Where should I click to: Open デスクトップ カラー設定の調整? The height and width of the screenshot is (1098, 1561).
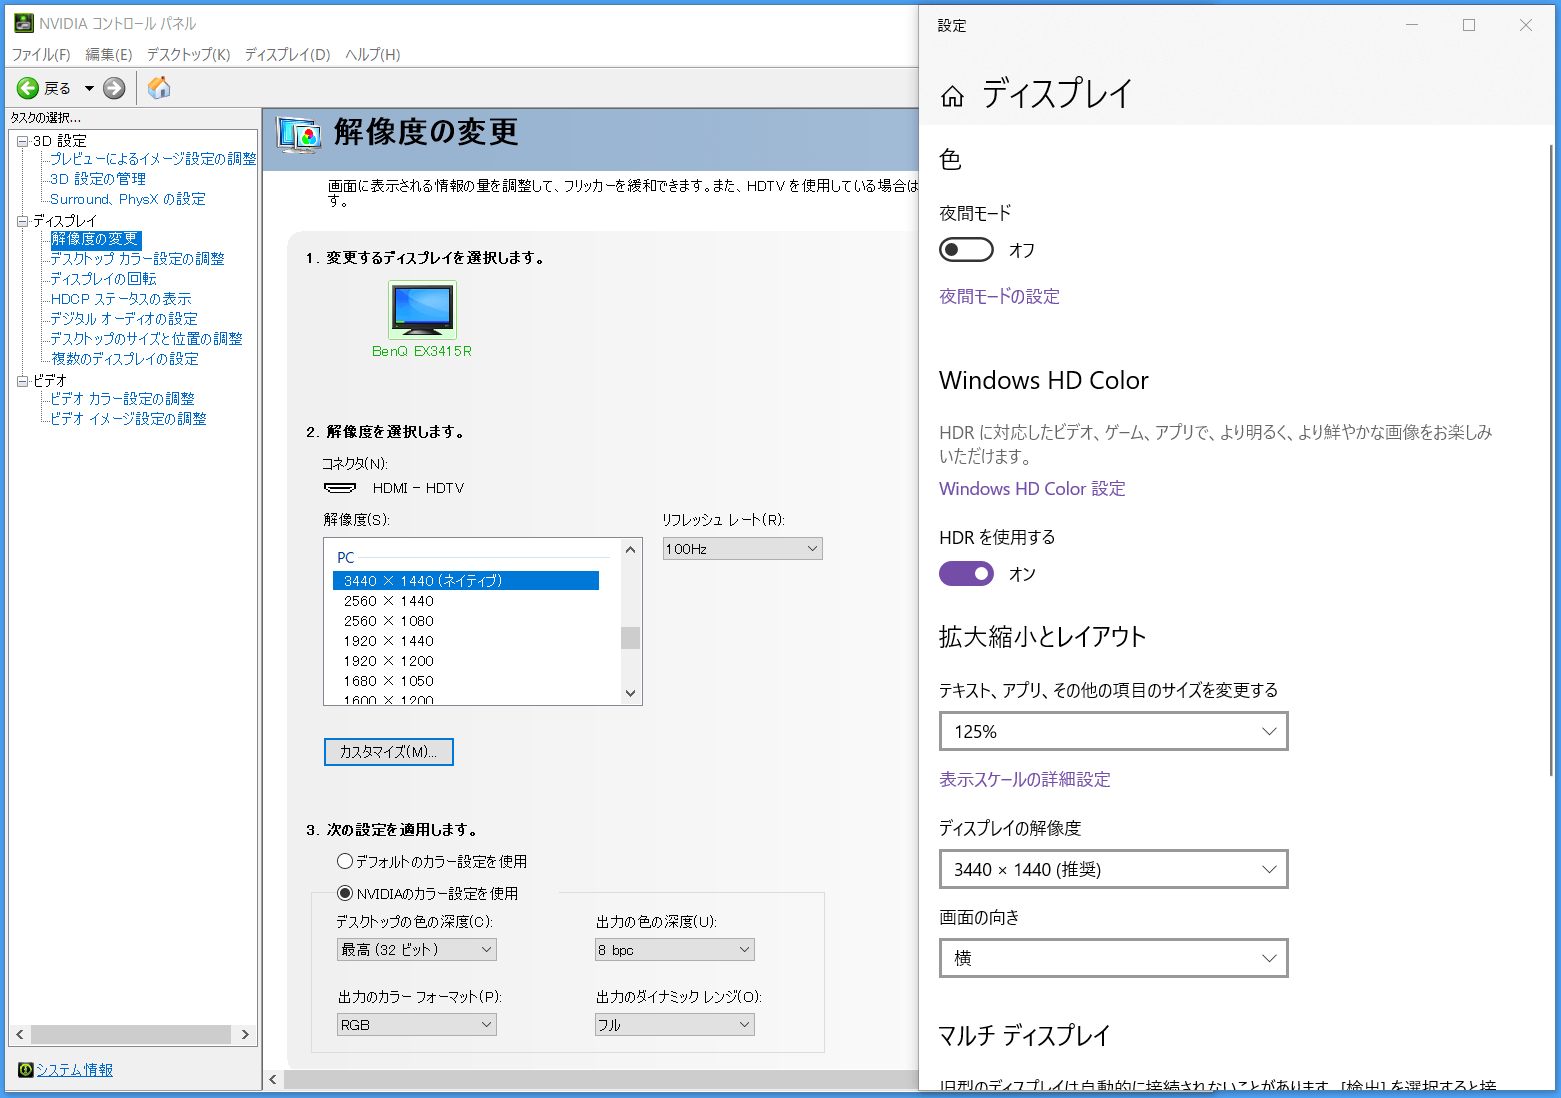point(137,259)
